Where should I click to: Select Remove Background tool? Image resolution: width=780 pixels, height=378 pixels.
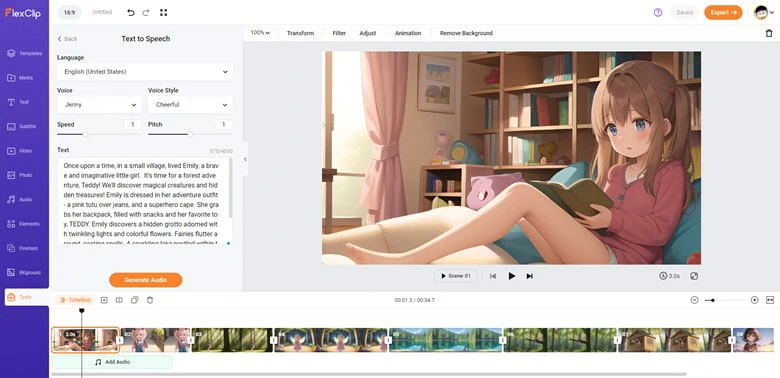(x=466, y=33)
